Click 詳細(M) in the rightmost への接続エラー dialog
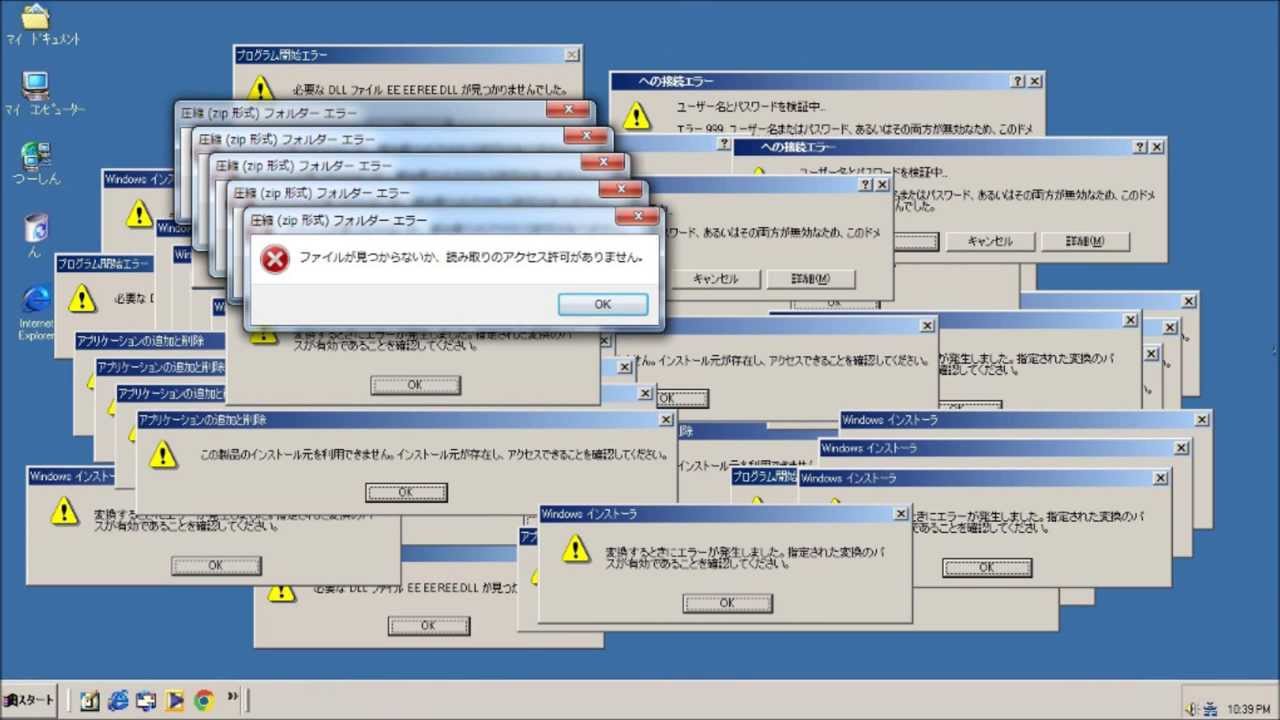 (1085, 241)
